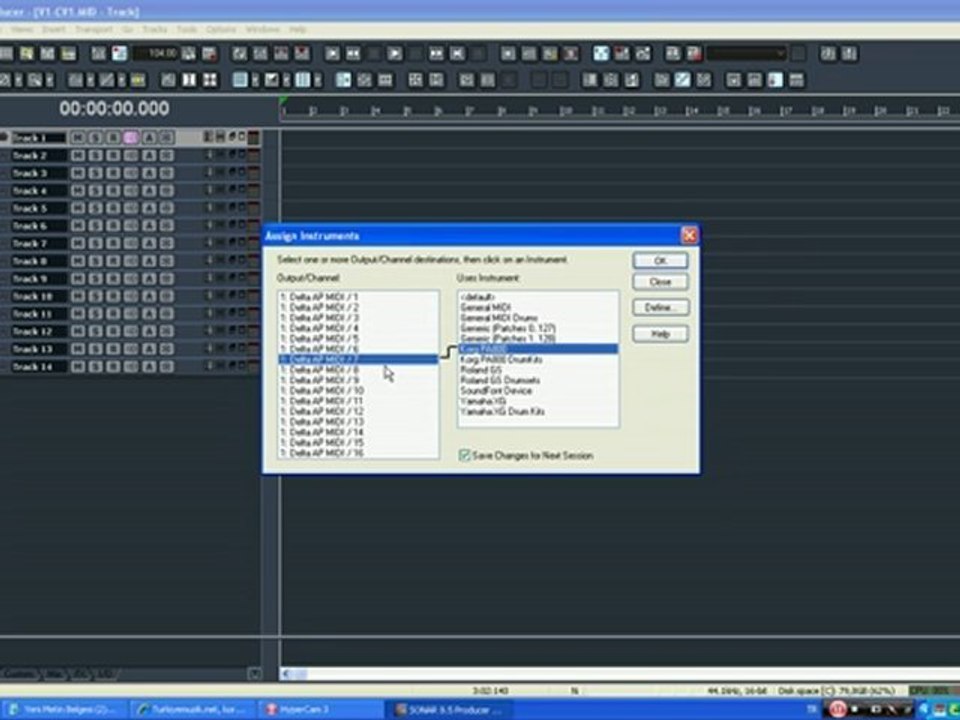Open the Insert menu
Viewport: 960px width, 720px height.
pos(54,29)
